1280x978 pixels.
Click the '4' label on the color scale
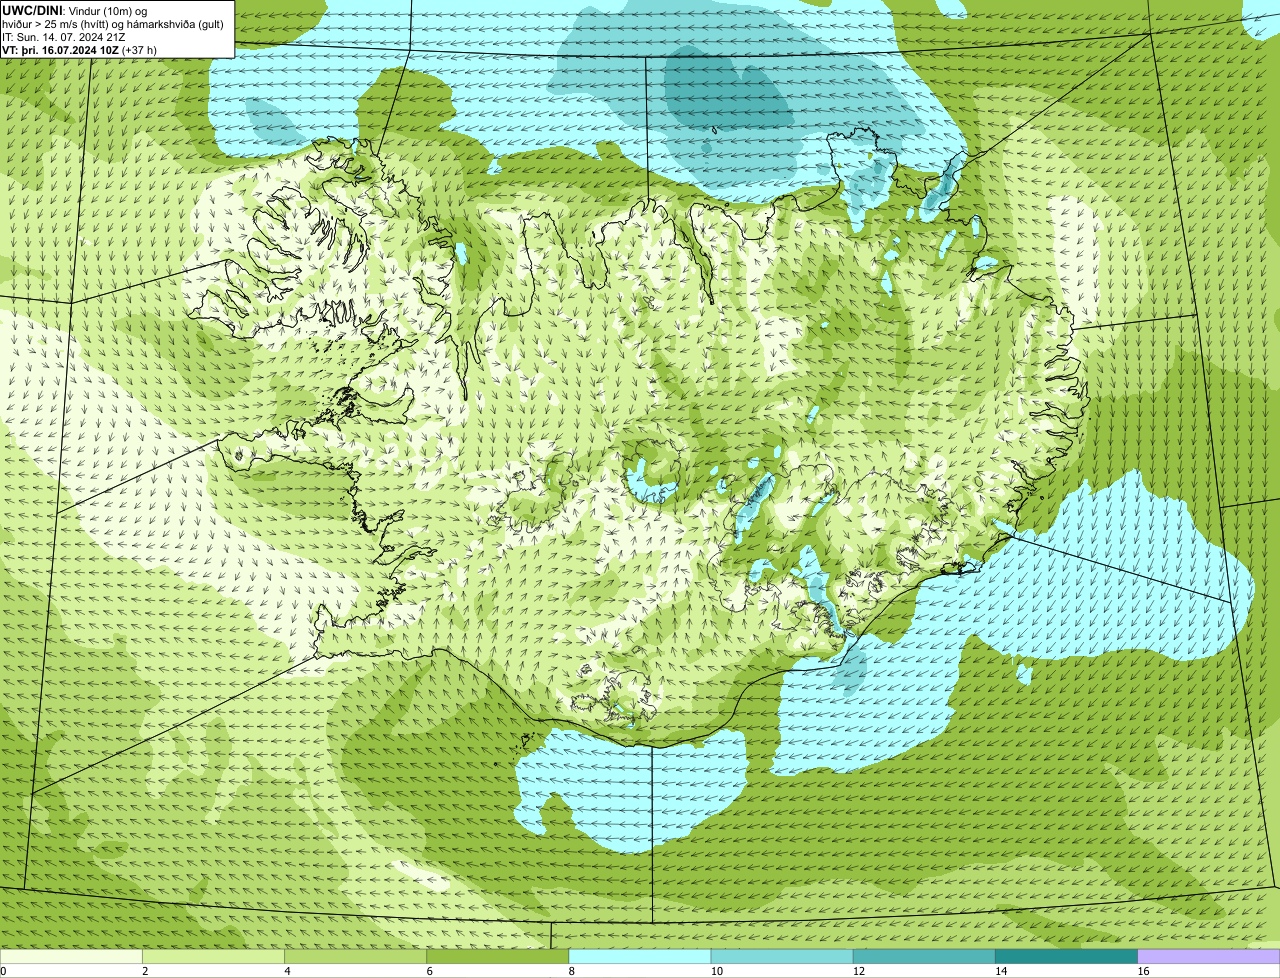point(287,971)
